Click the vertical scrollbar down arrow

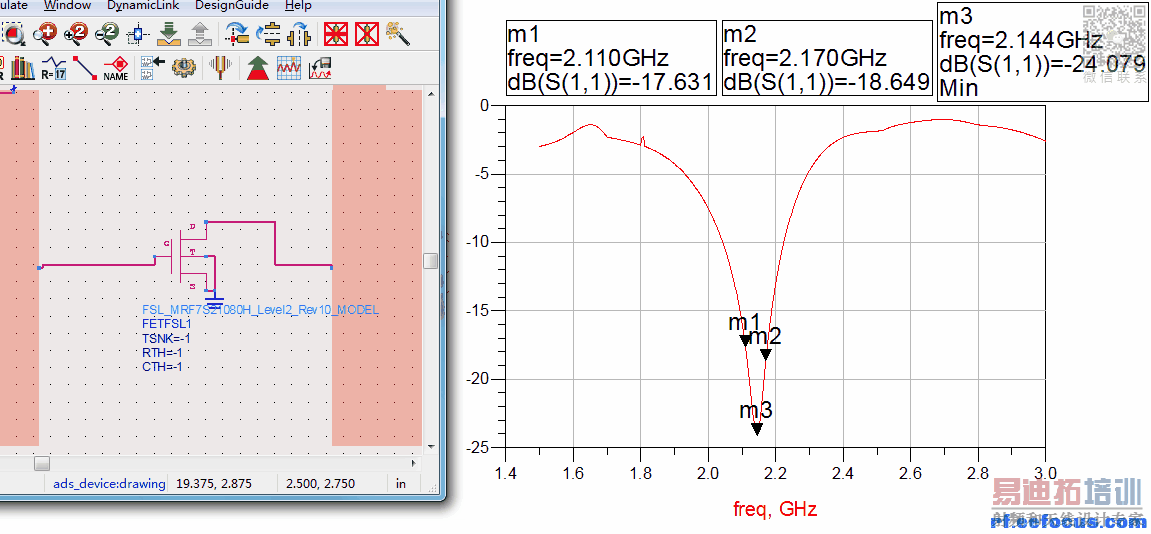pos(431,448)
